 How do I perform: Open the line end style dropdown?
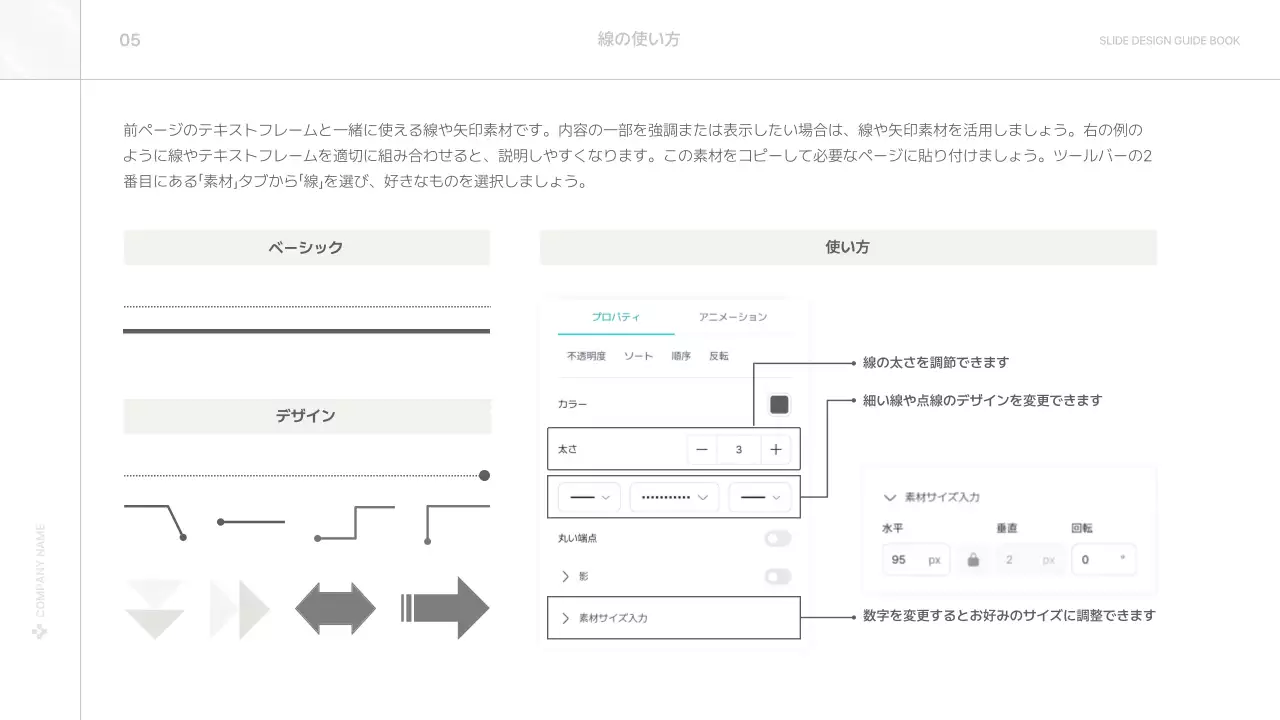[759, 497]
